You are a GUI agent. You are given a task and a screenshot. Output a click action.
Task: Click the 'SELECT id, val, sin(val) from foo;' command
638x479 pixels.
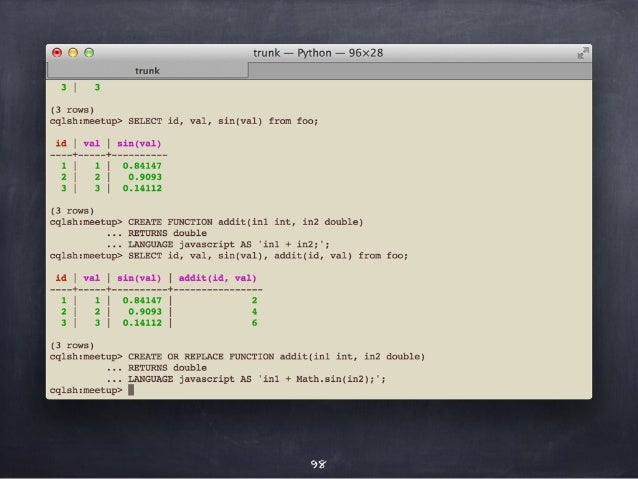click(x=223, y=121)
